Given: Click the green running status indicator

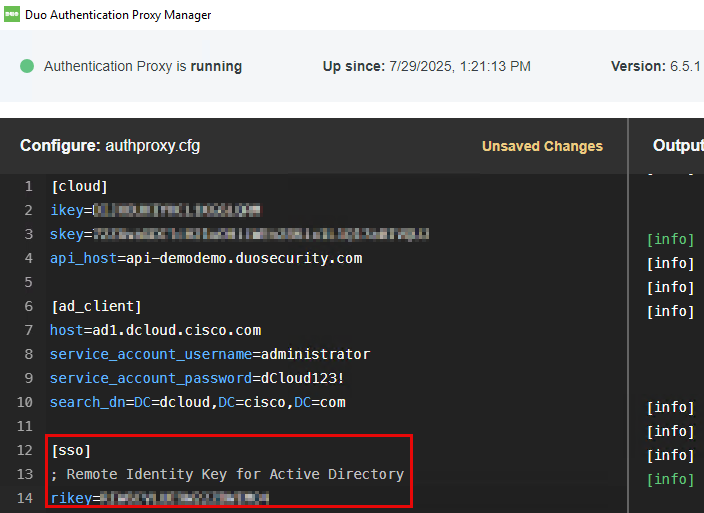Looking at the screenshot, I should point(27,66).
